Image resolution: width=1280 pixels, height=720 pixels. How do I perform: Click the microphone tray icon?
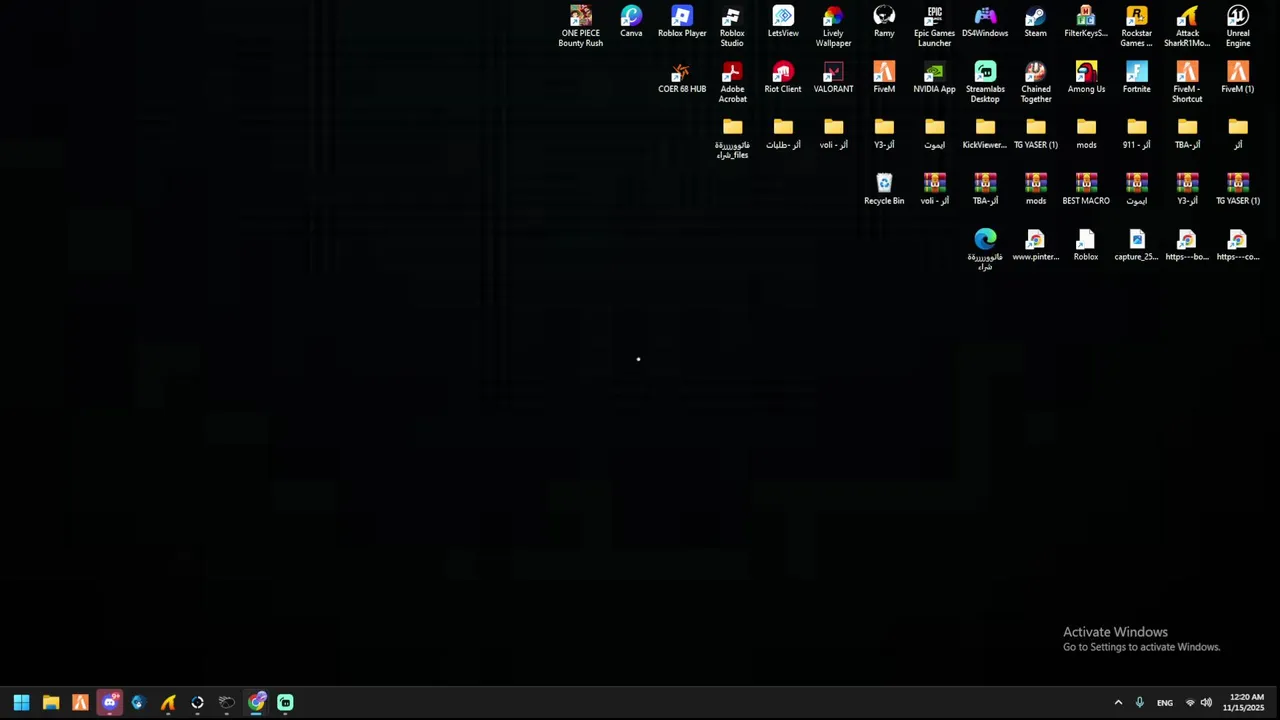[1139, 703]
